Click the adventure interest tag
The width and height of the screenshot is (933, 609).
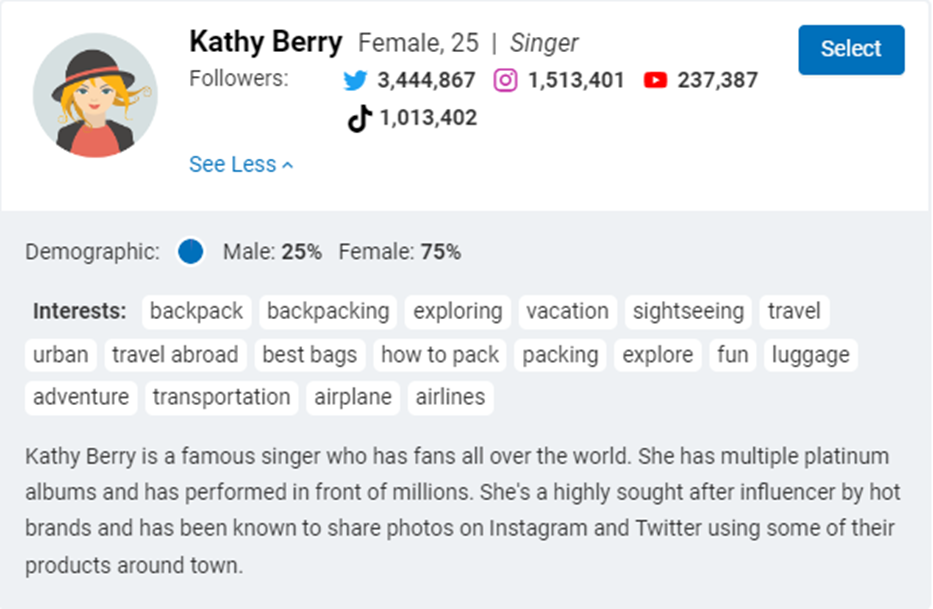(x=81, y=397)
